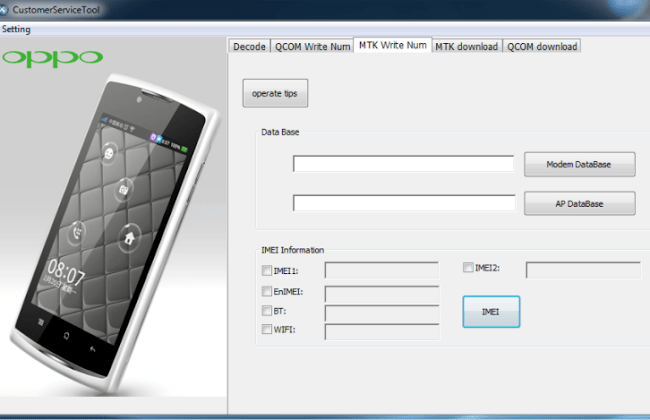Click the OPPO logo
Image resolution: width=650 pixels, height=420 pixels.
(x=53, y=58)
